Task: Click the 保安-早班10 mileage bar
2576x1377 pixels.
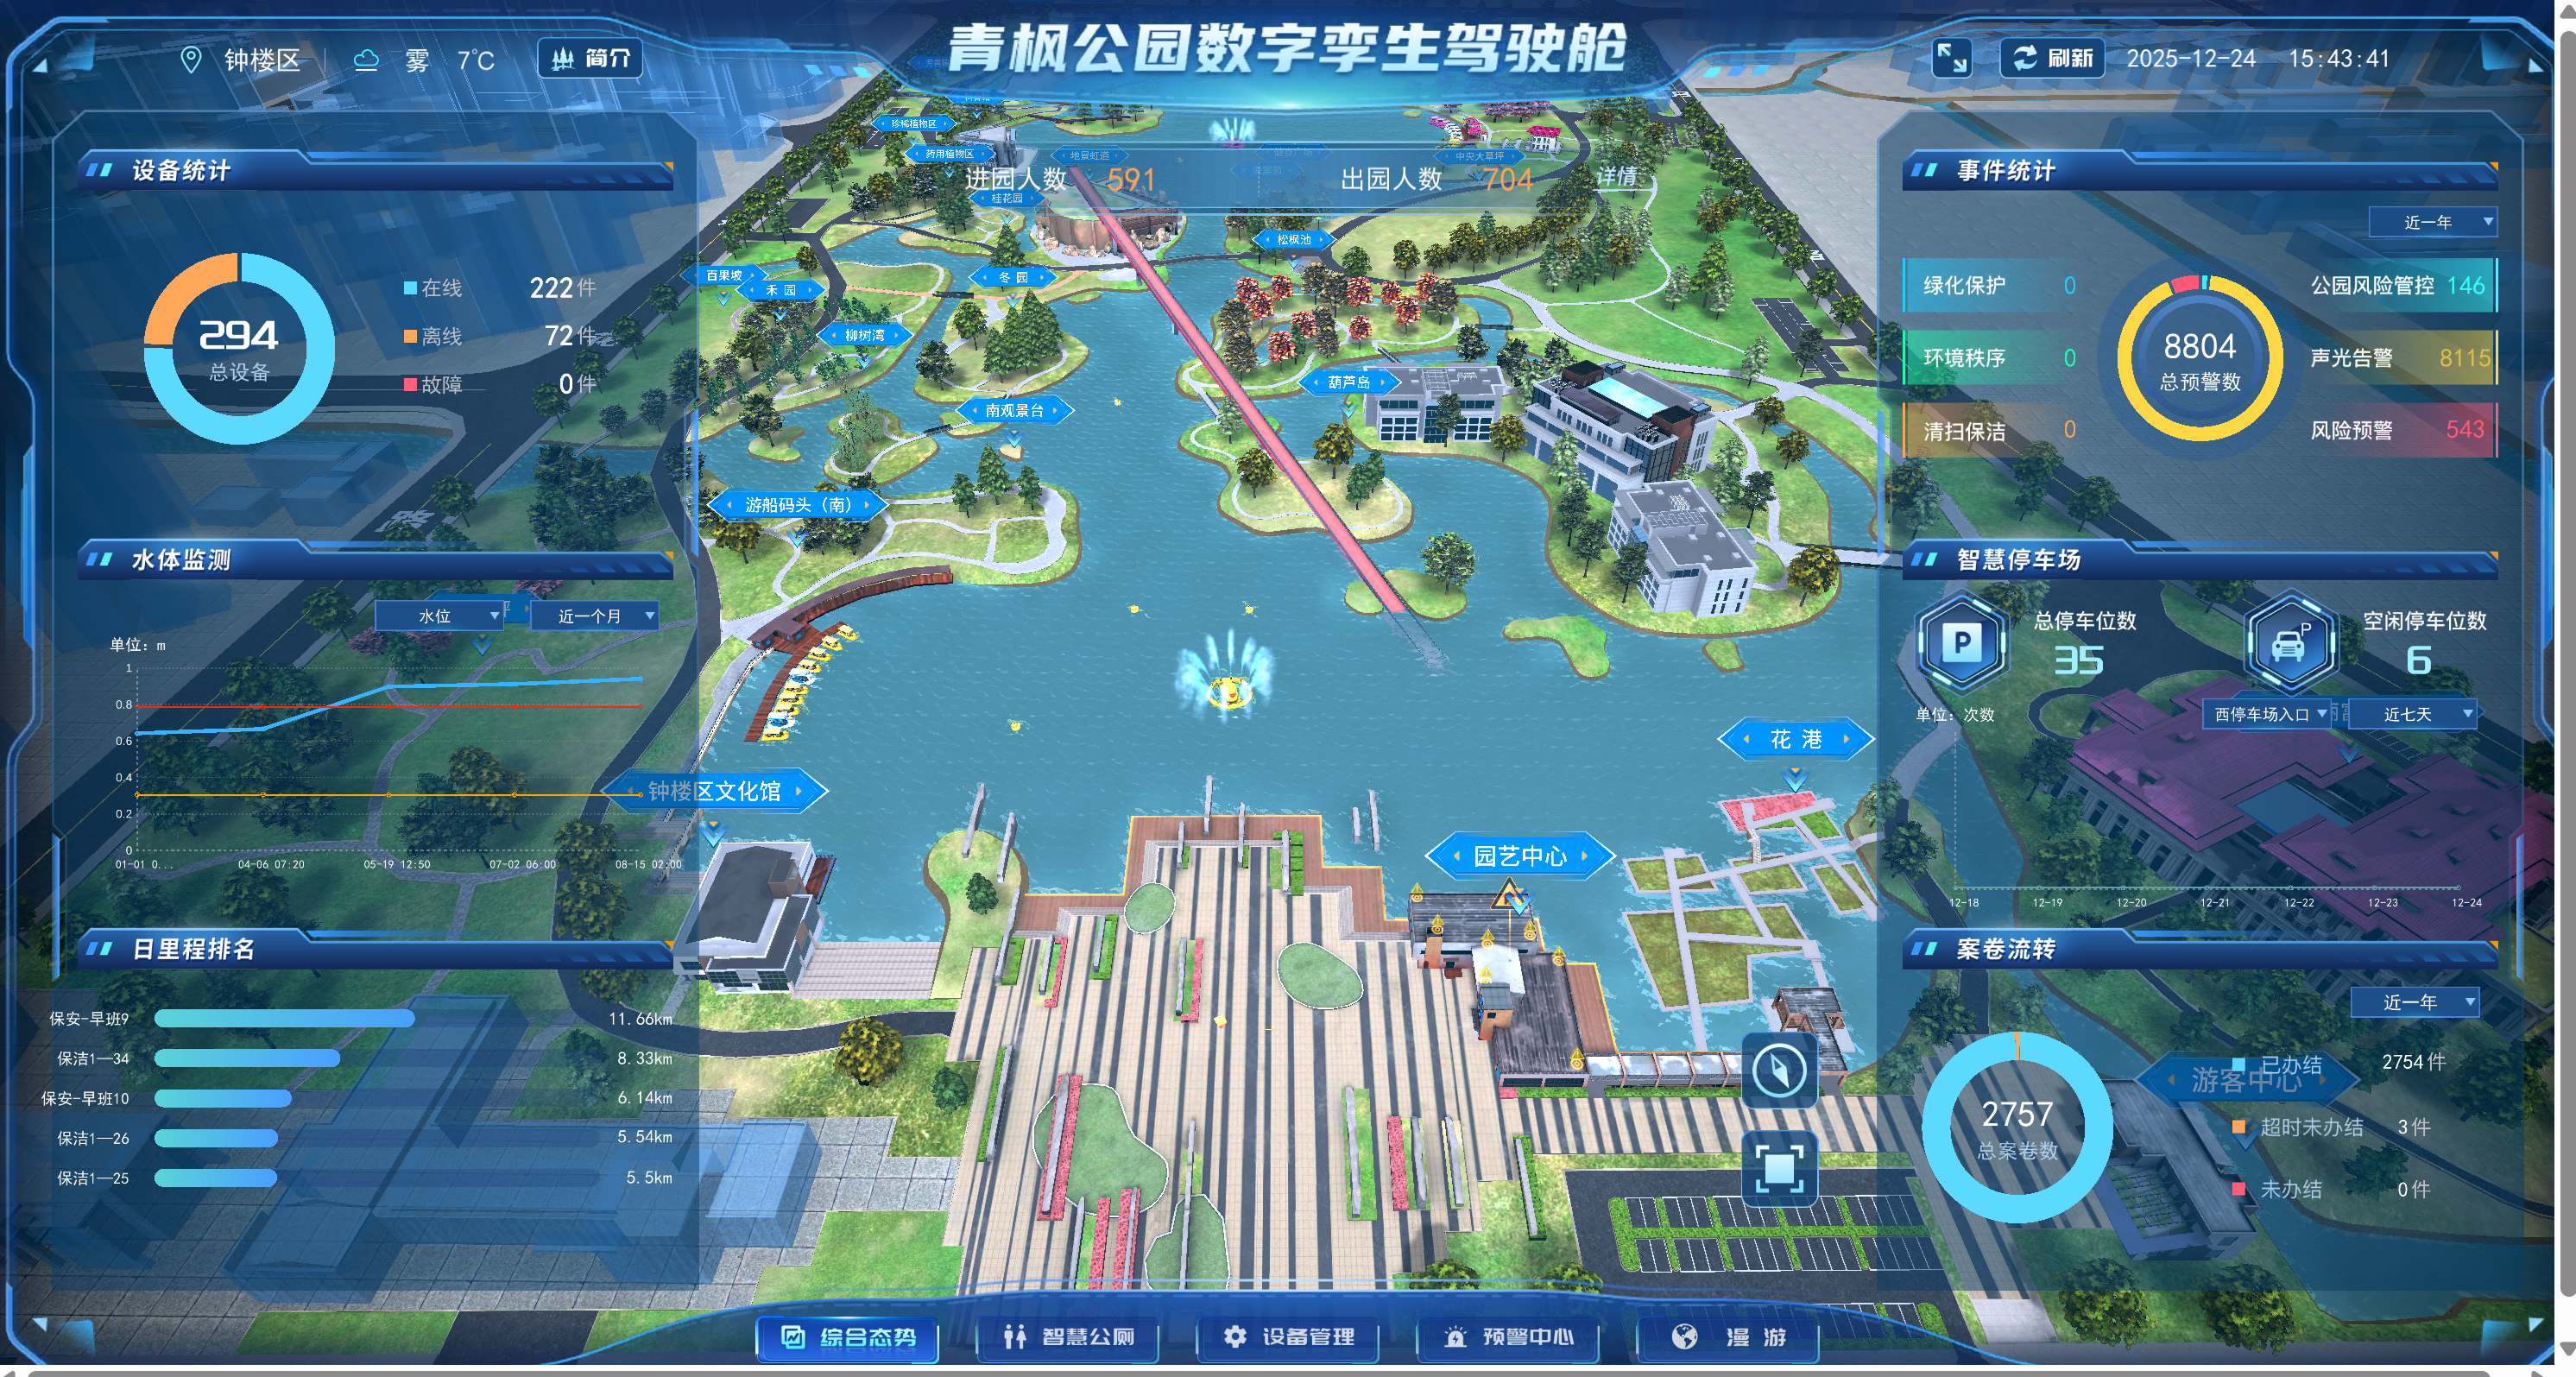Action: [x=223, y=1099]
